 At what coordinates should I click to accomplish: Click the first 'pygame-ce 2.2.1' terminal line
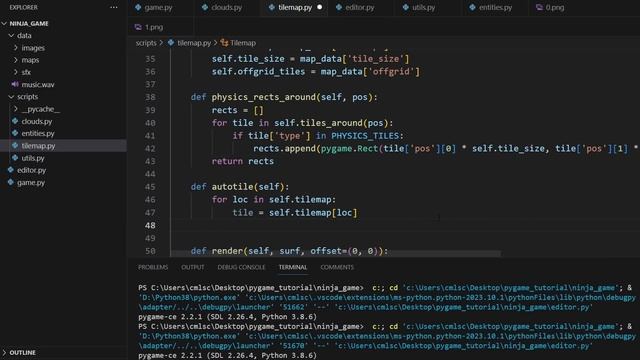click(227, 317)
